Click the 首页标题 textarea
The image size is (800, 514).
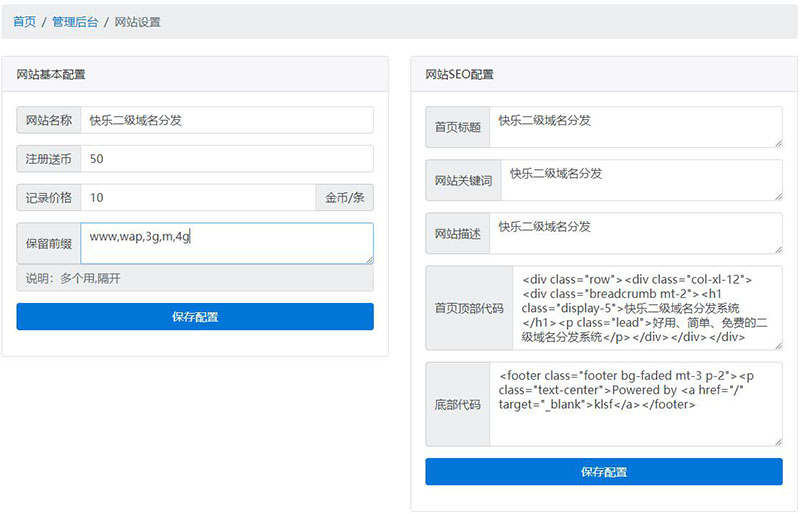pyautogui.click(x=635, y=127)
